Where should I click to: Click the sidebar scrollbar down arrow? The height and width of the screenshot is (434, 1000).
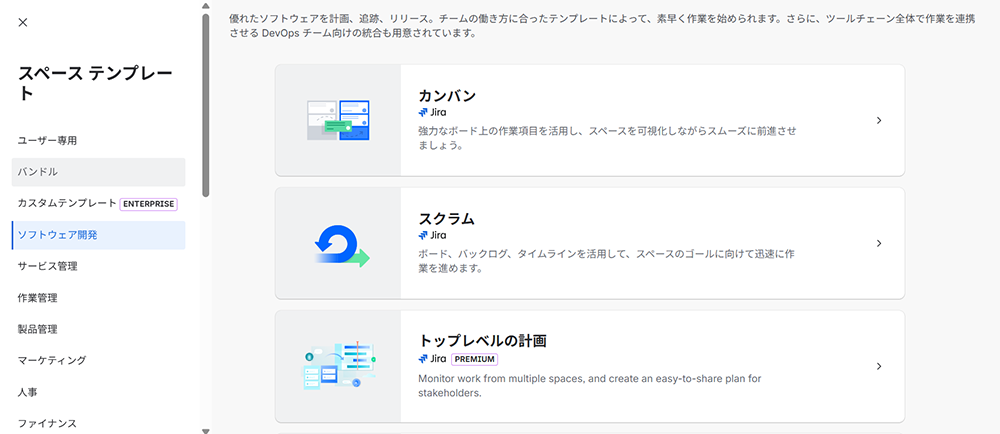pyautogui.click(x=206, y=430)
